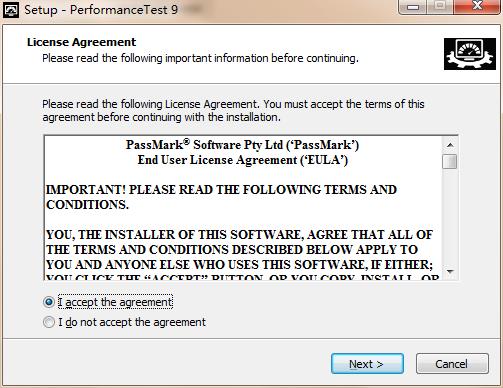Click the PassMark gauge logo in header
The image size is (503, 388).
coord(470,54)
